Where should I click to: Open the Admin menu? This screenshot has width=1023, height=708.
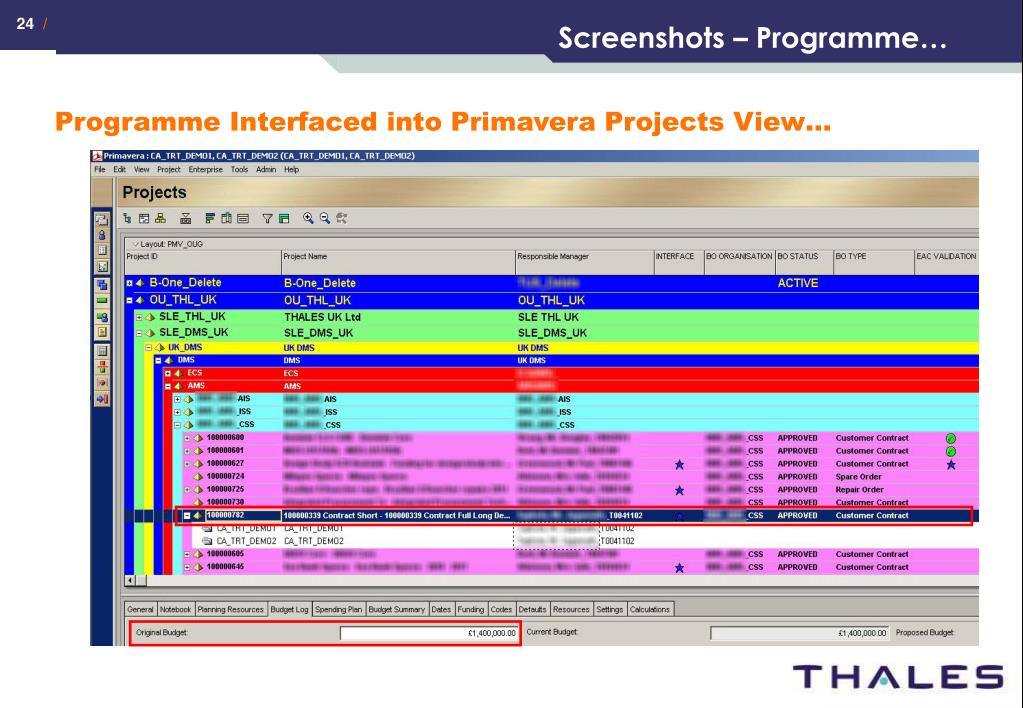pyautogui.click(x=266, y=170)
